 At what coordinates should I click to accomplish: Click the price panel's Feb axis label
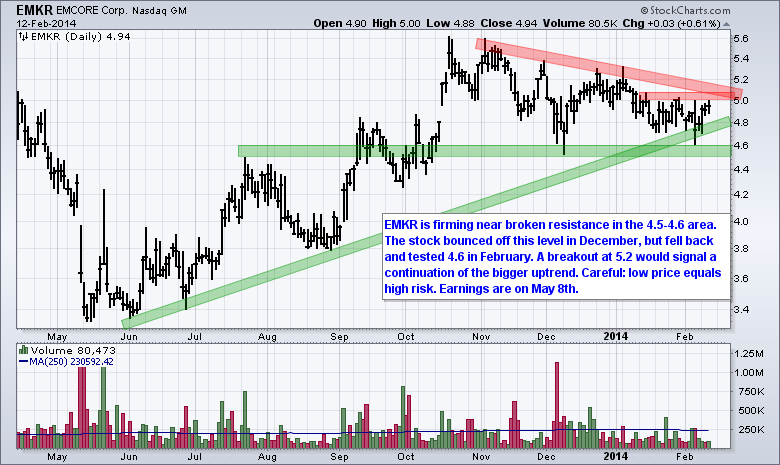pos(685,337)
